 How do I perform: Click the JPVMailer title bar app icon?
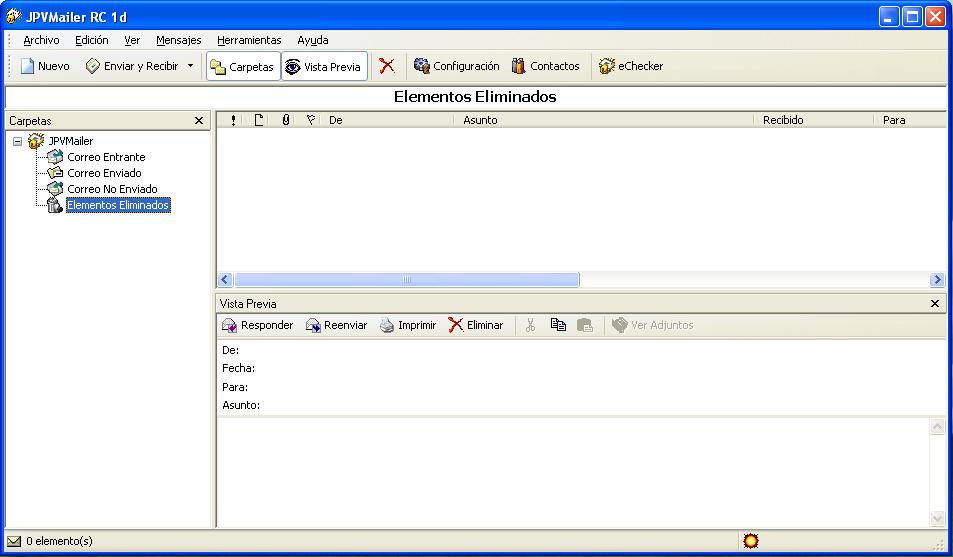coord(14,16)
